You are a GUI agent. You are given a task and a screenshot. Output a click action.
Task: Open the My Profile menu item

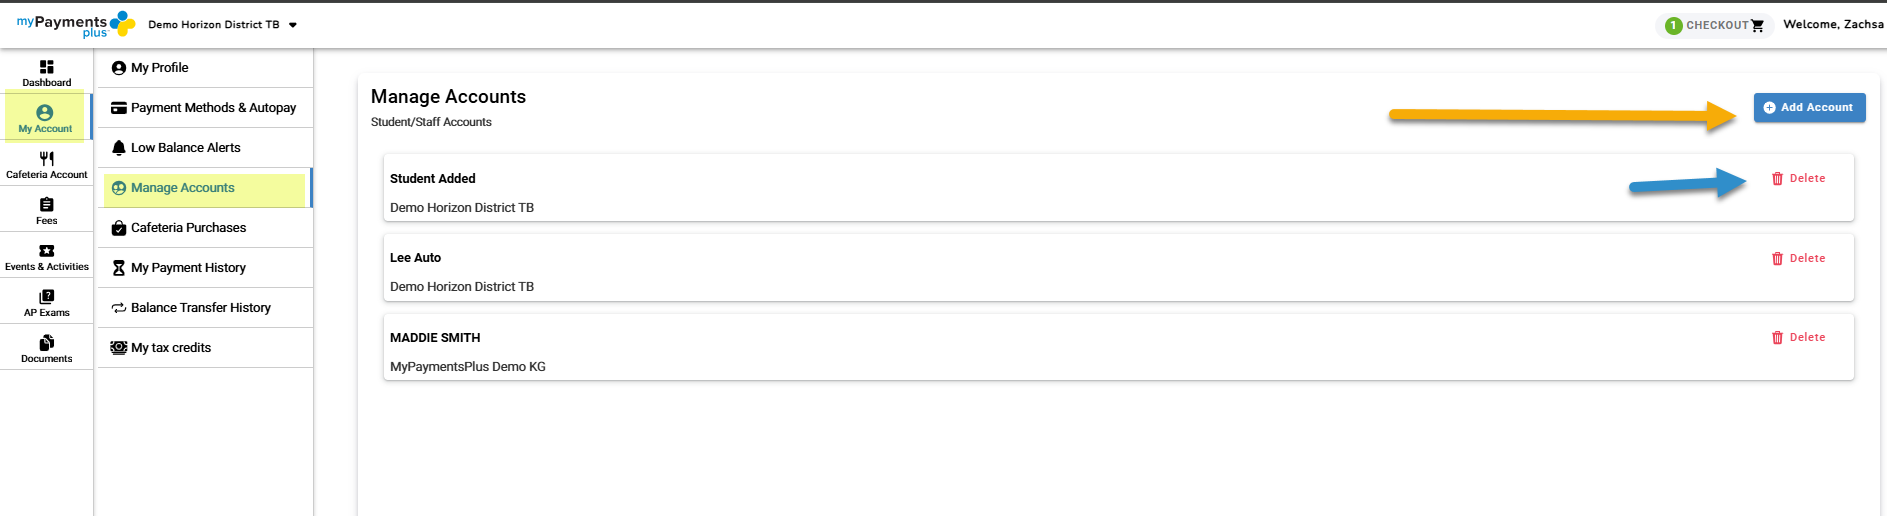pos(160,68)
